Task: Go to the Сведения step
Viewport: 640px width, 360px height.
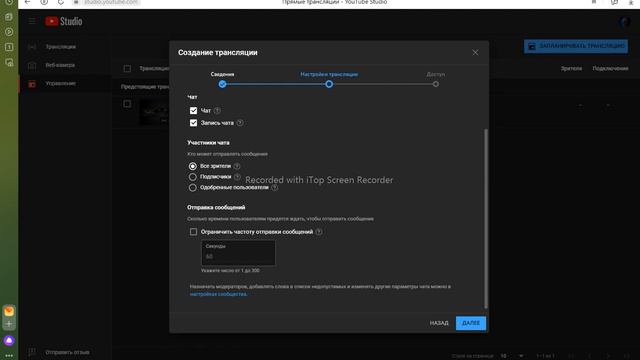Action: (x=222, y=74)
